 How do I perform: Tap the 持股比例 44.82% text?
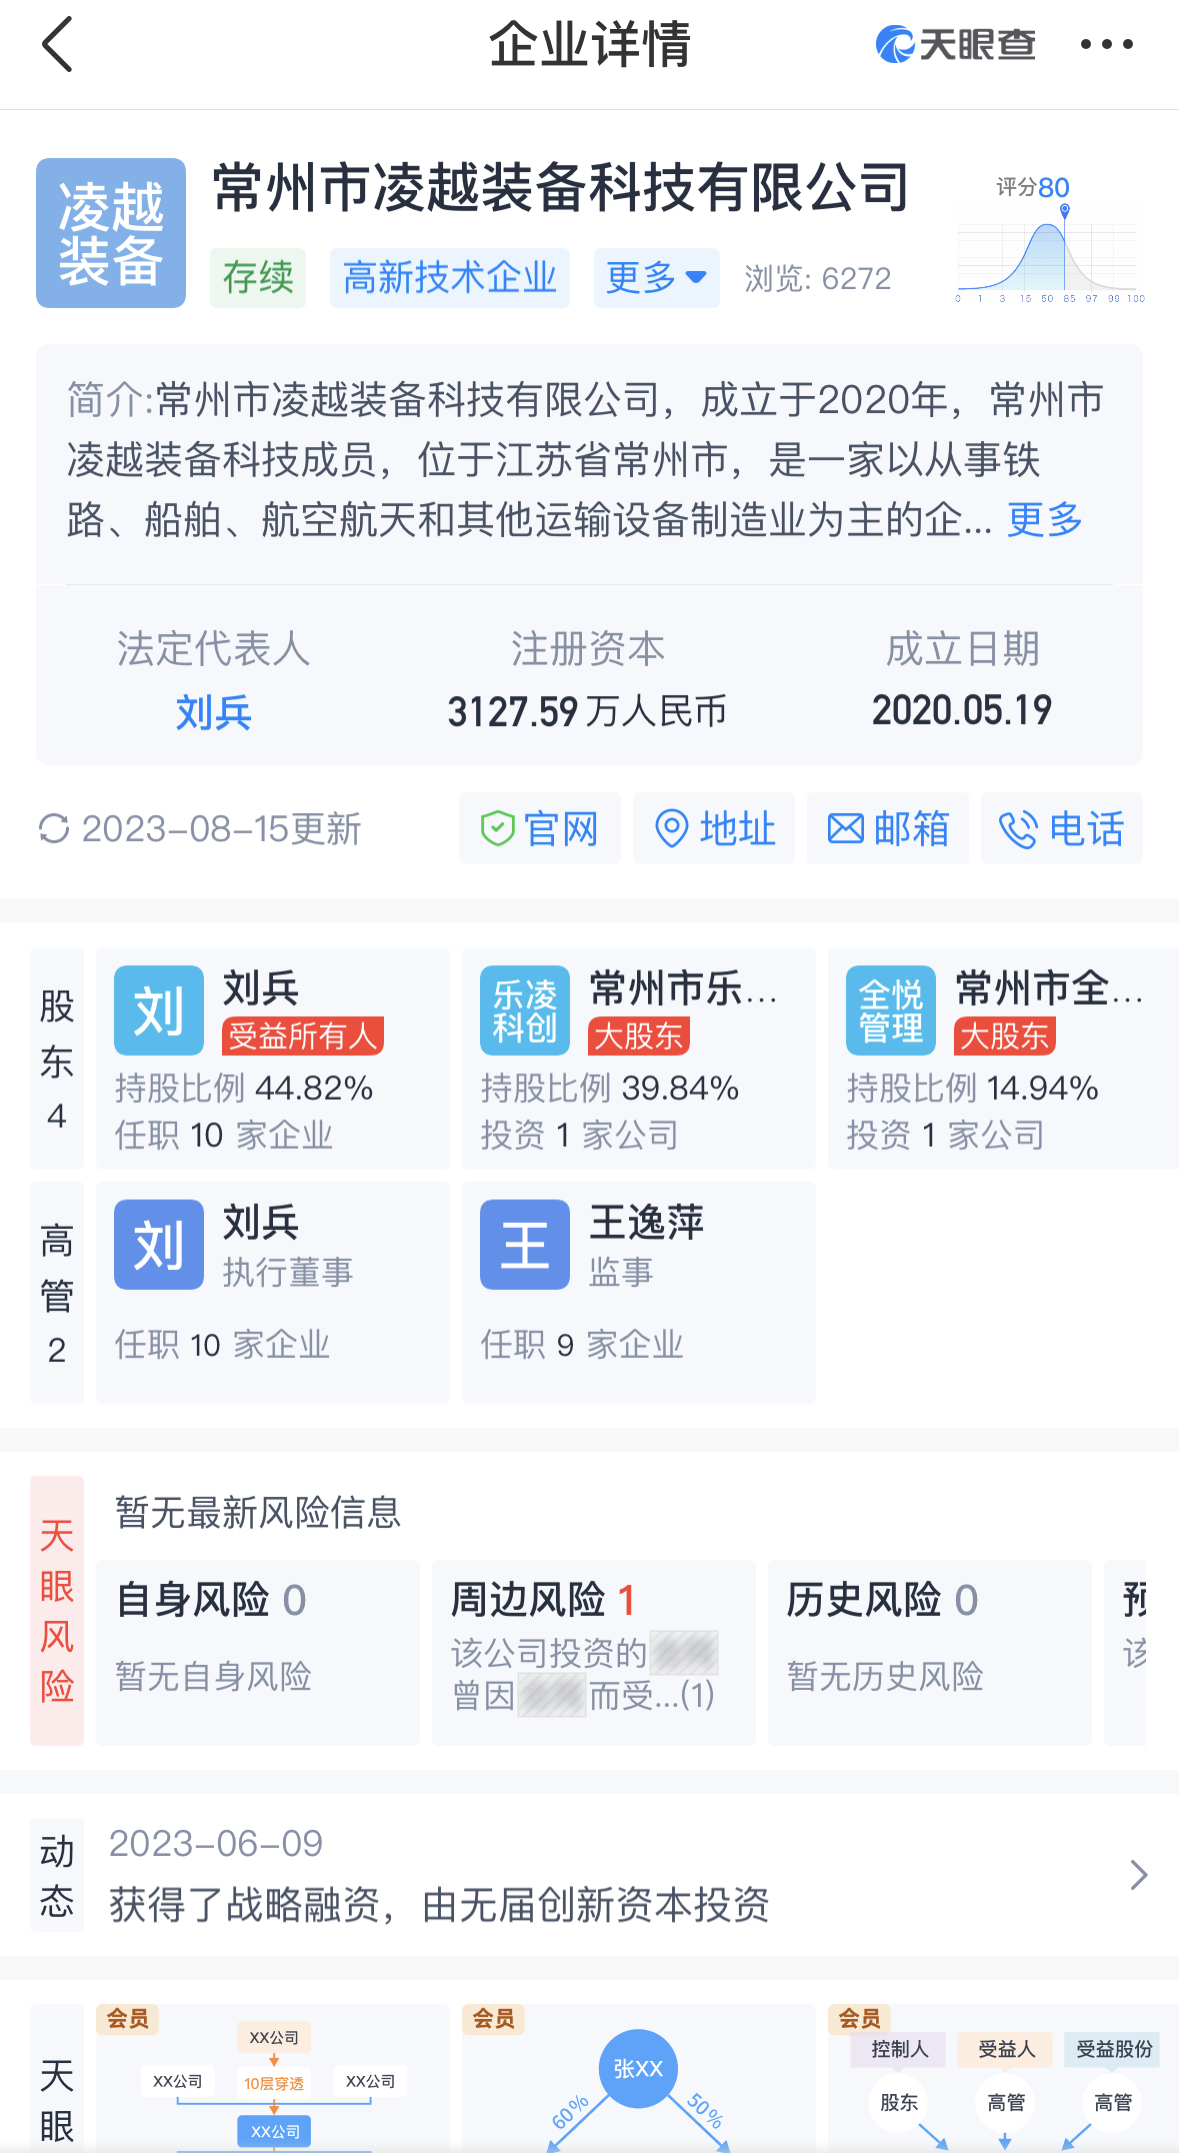coord(244,1088)
